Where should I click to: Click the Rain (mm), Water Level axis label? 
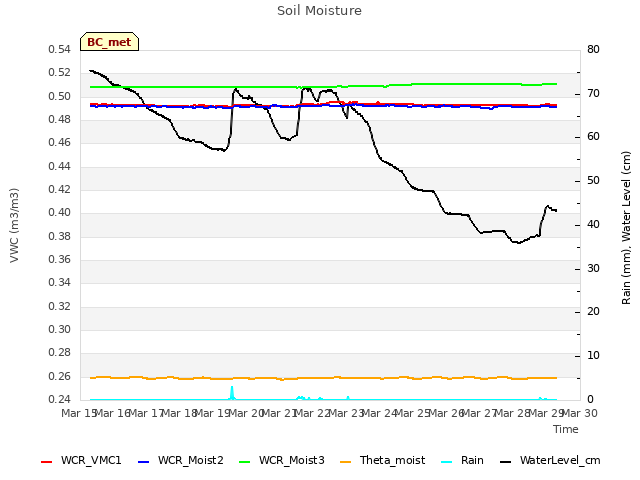pos(626,228)
